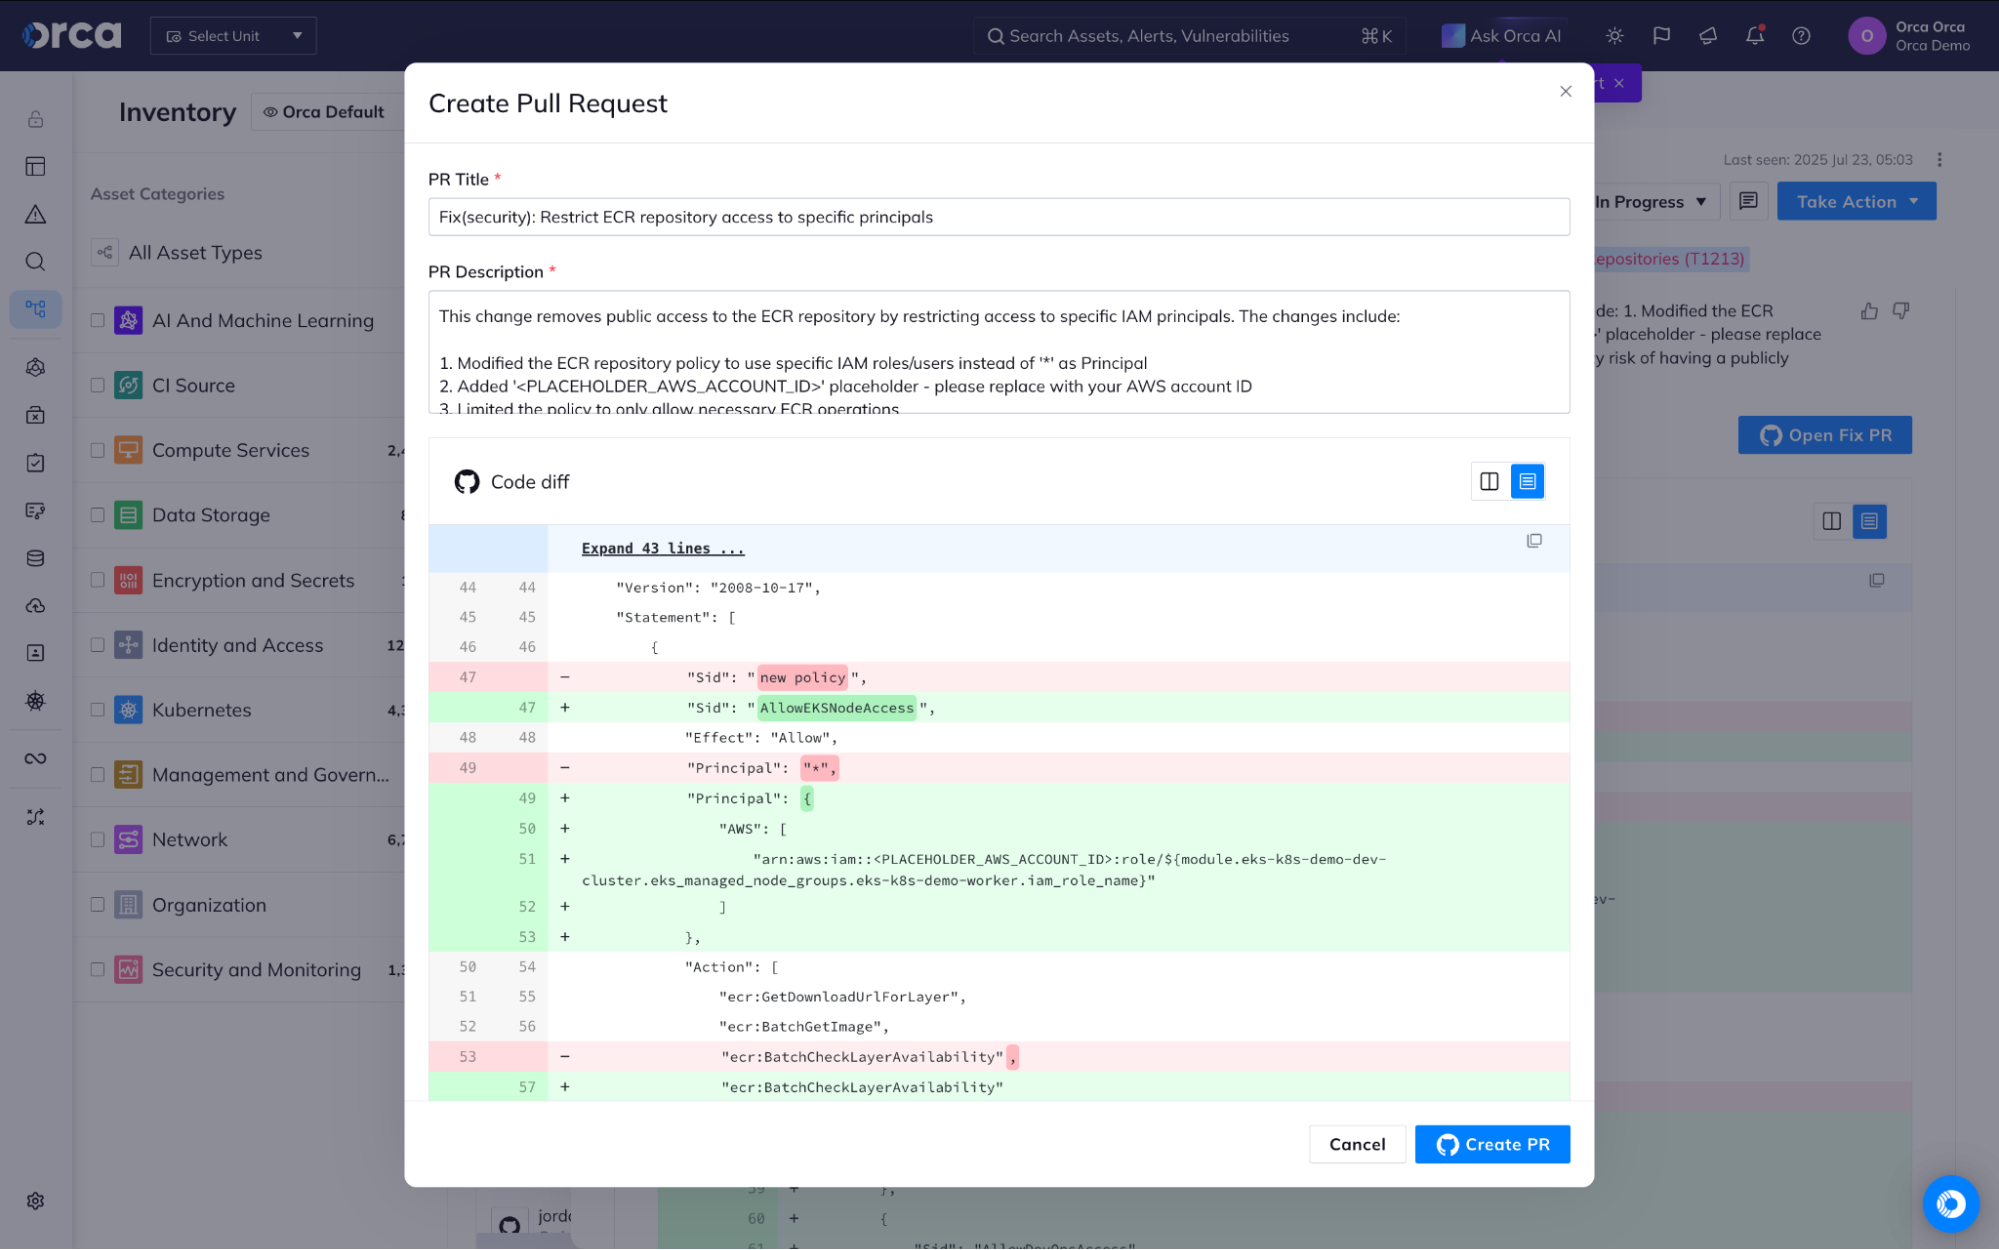Viewport: 1999px width, 1250px height.
Task: Toggle the light/dark theme sun icon
Action: pyautogui.click(x=1614, y=36)
